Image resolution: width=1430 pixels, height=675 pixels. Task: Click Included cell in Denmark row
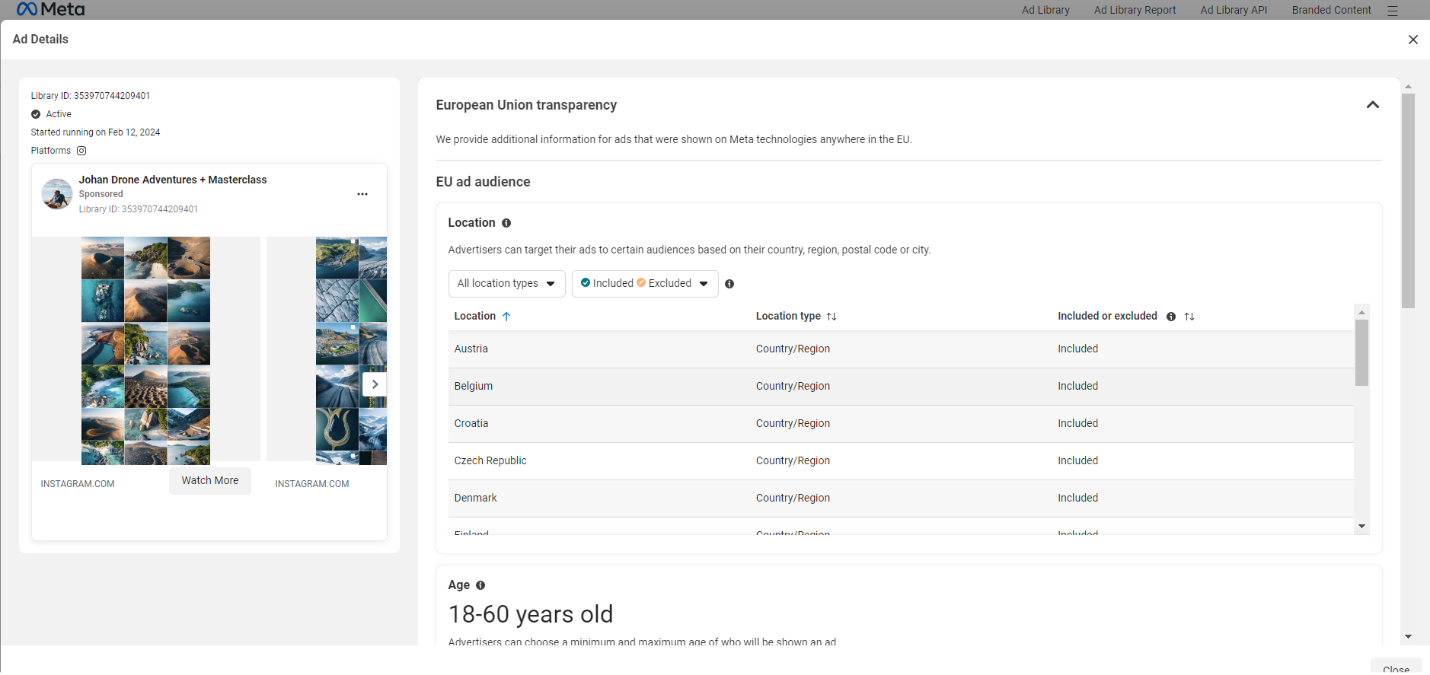pyautogui.click(x=1078, y=498)
